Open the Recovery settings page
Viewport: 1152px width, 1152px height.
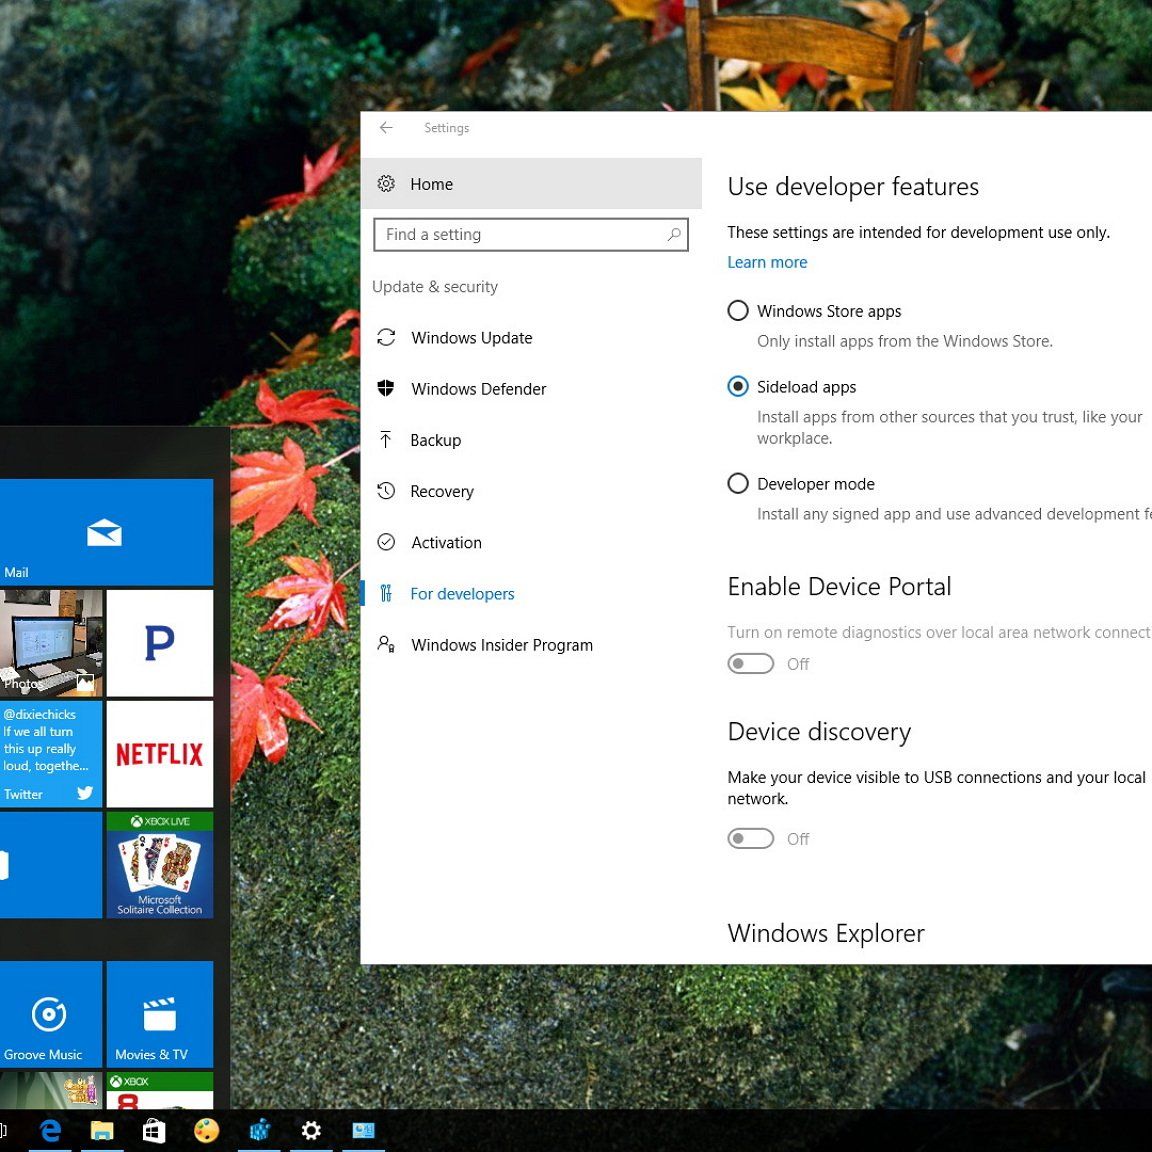(x=441, y=492)
